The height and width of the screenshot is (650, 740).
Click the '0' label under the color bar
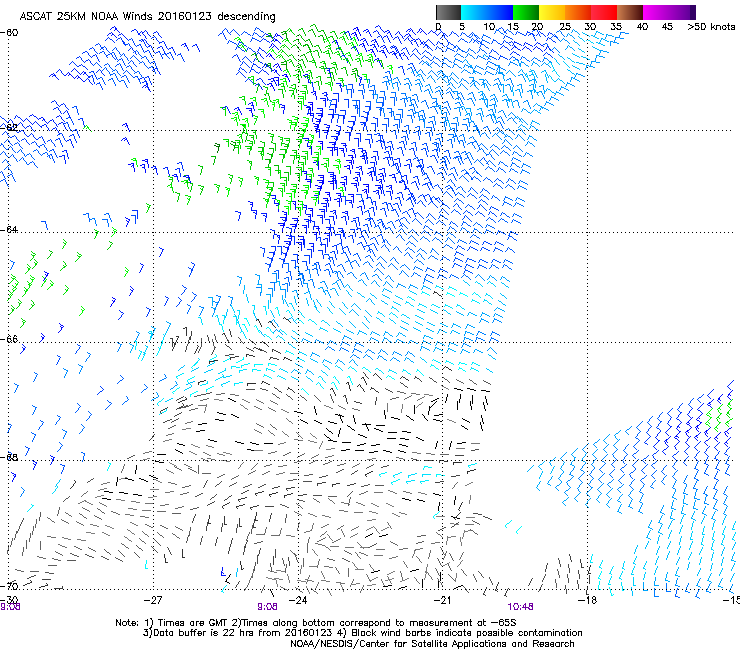(438, 26)
